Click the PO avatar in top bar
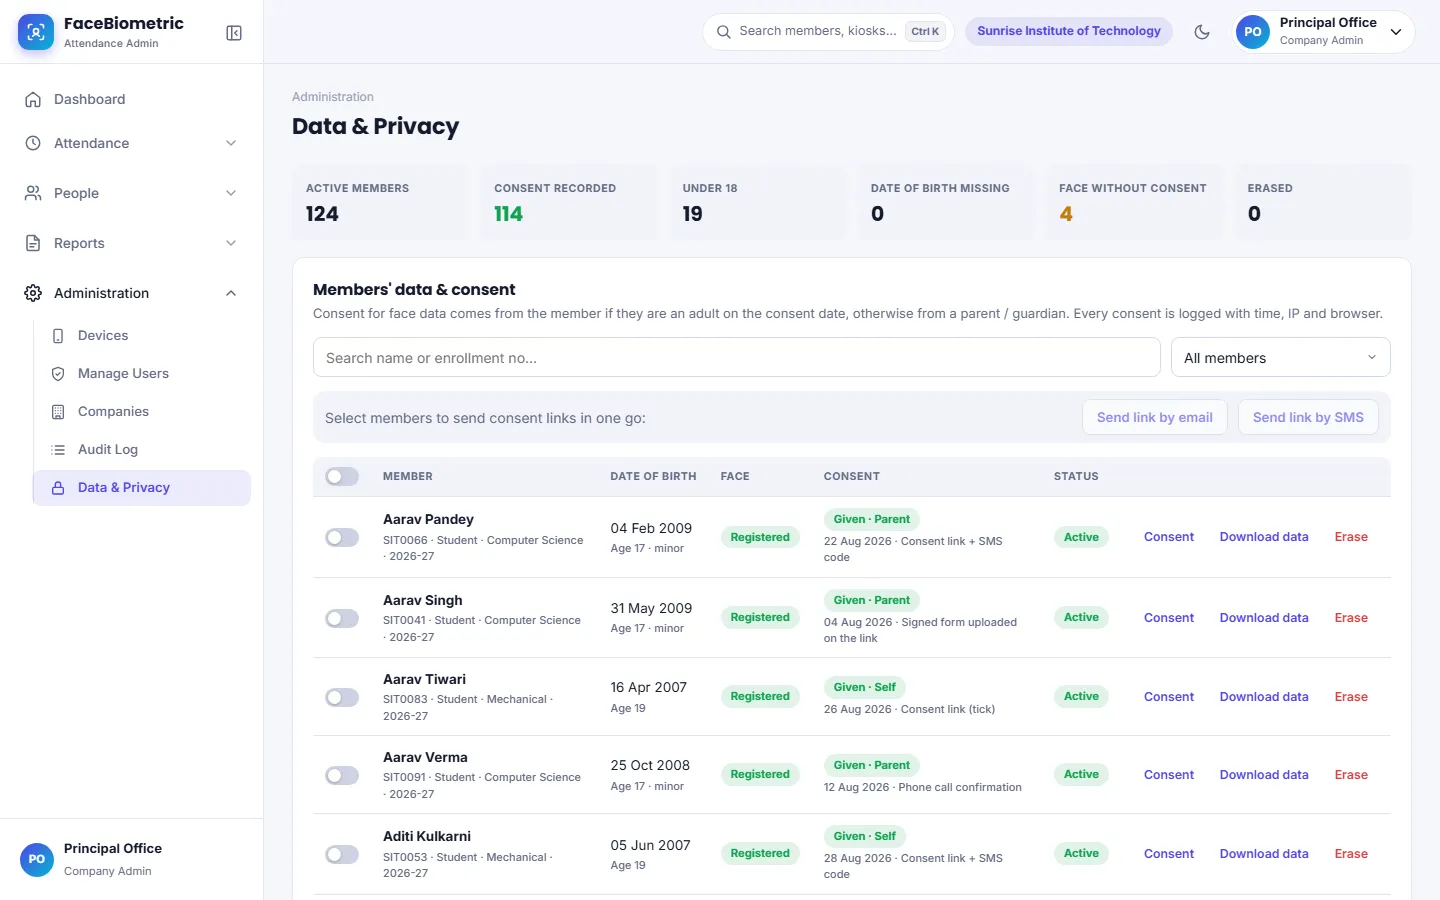This screenshot has height=900, width=1440. tap(1253, 32)
